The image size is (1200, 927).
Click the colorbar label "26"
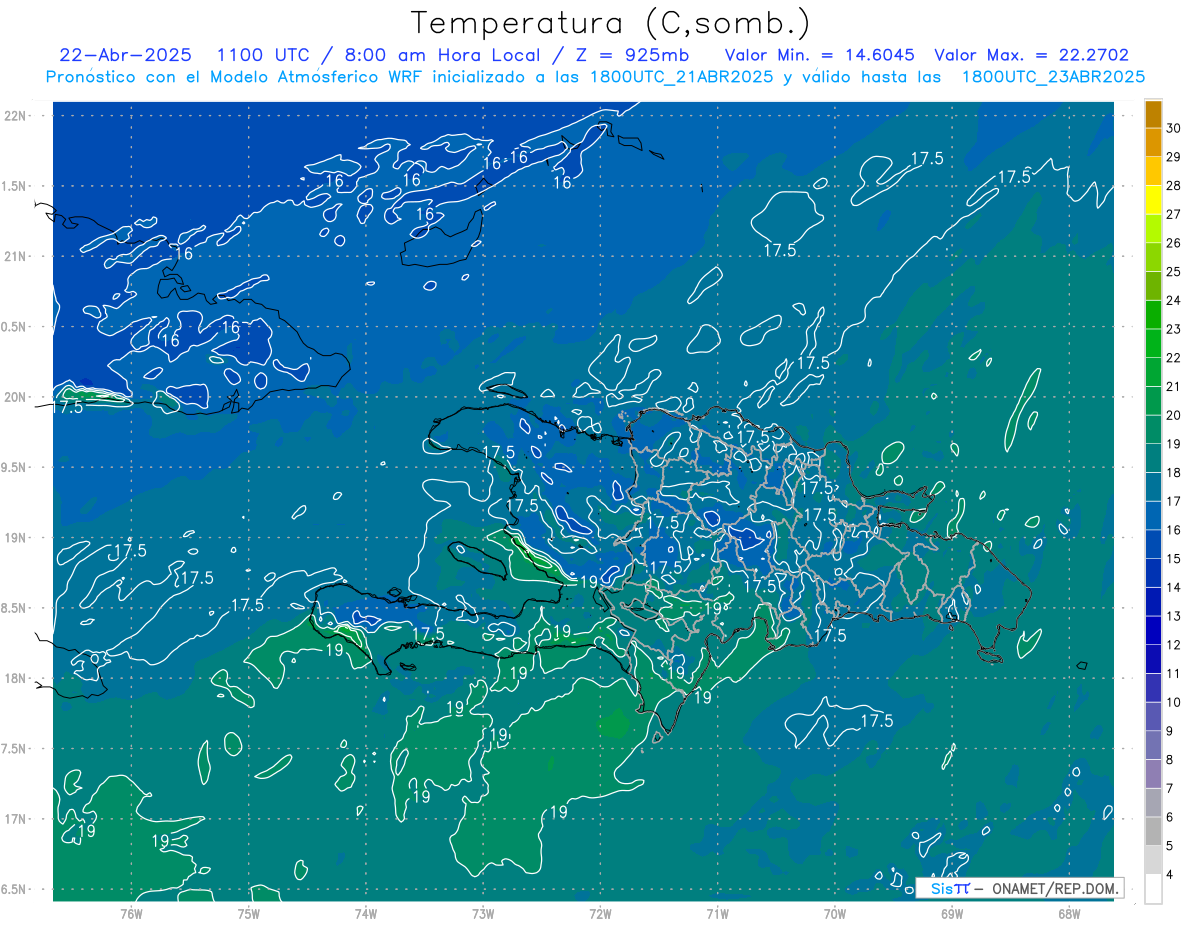pos(1174,243)
